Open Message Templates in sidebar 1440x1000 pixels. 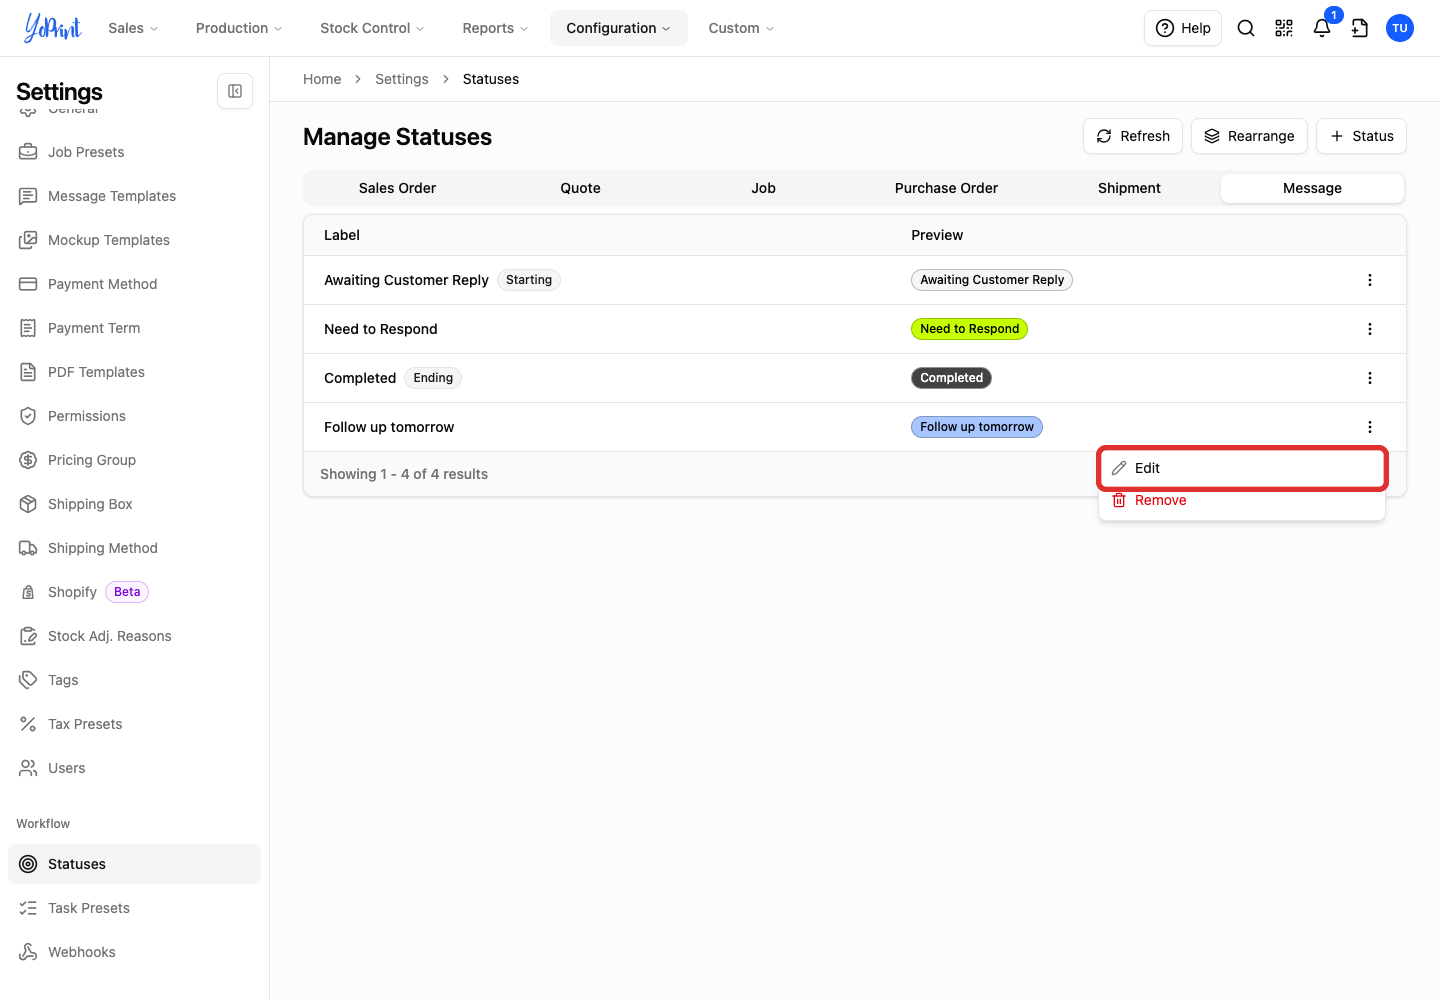coord(134,196)
